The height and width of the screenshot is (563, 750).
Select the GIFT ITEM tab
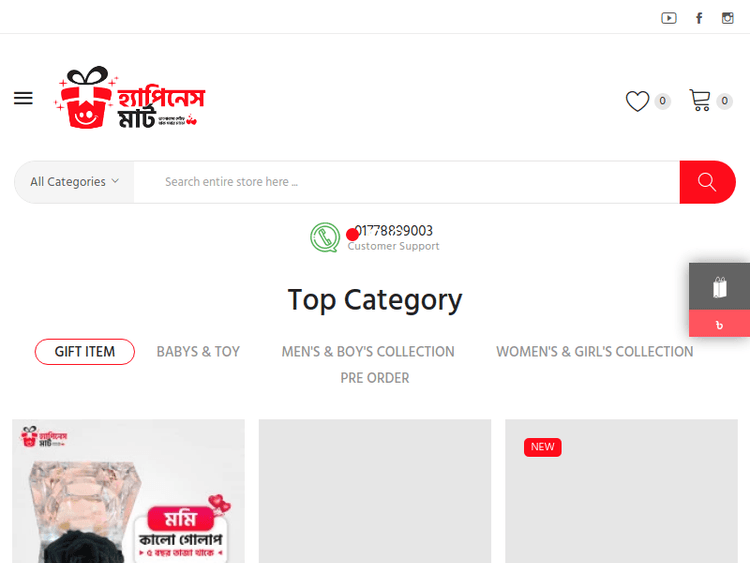pyautogui.click(x=85, y=352)
